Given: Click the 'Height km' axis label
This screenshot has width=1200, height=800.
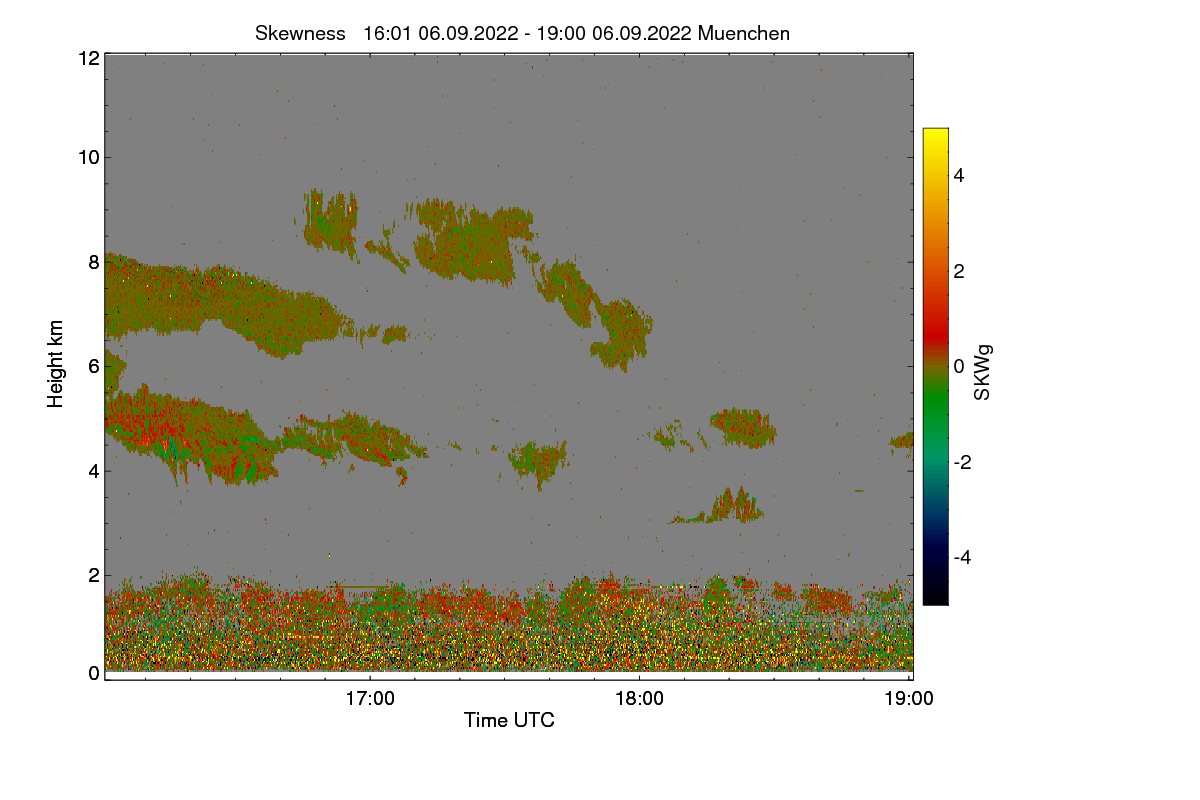Looking at the screenshot, I should 56,363.
